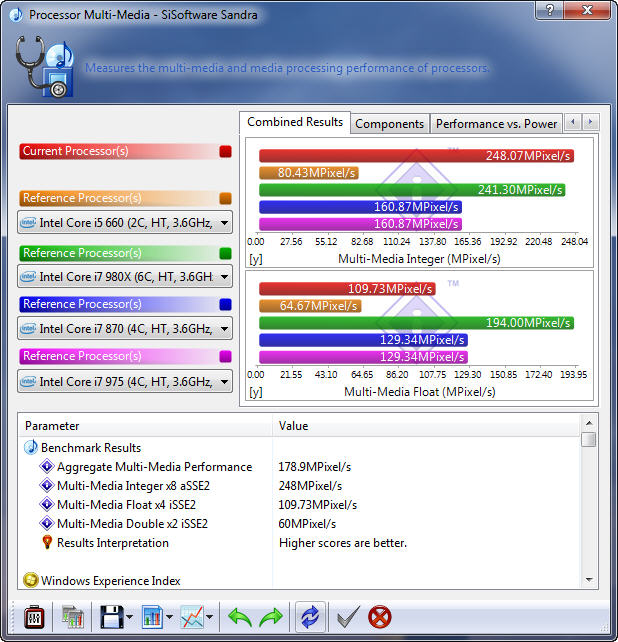The width and height of the screenshot is (618, 642).
Task: Click the 178.9MPixel/s aggregate value
Action: tap(315, 467)
